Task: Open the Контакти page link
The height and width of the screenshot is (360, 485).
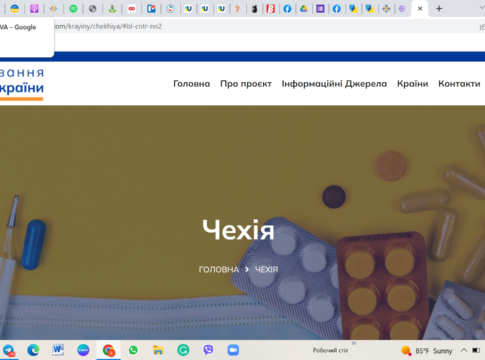Action: point(459,84)
